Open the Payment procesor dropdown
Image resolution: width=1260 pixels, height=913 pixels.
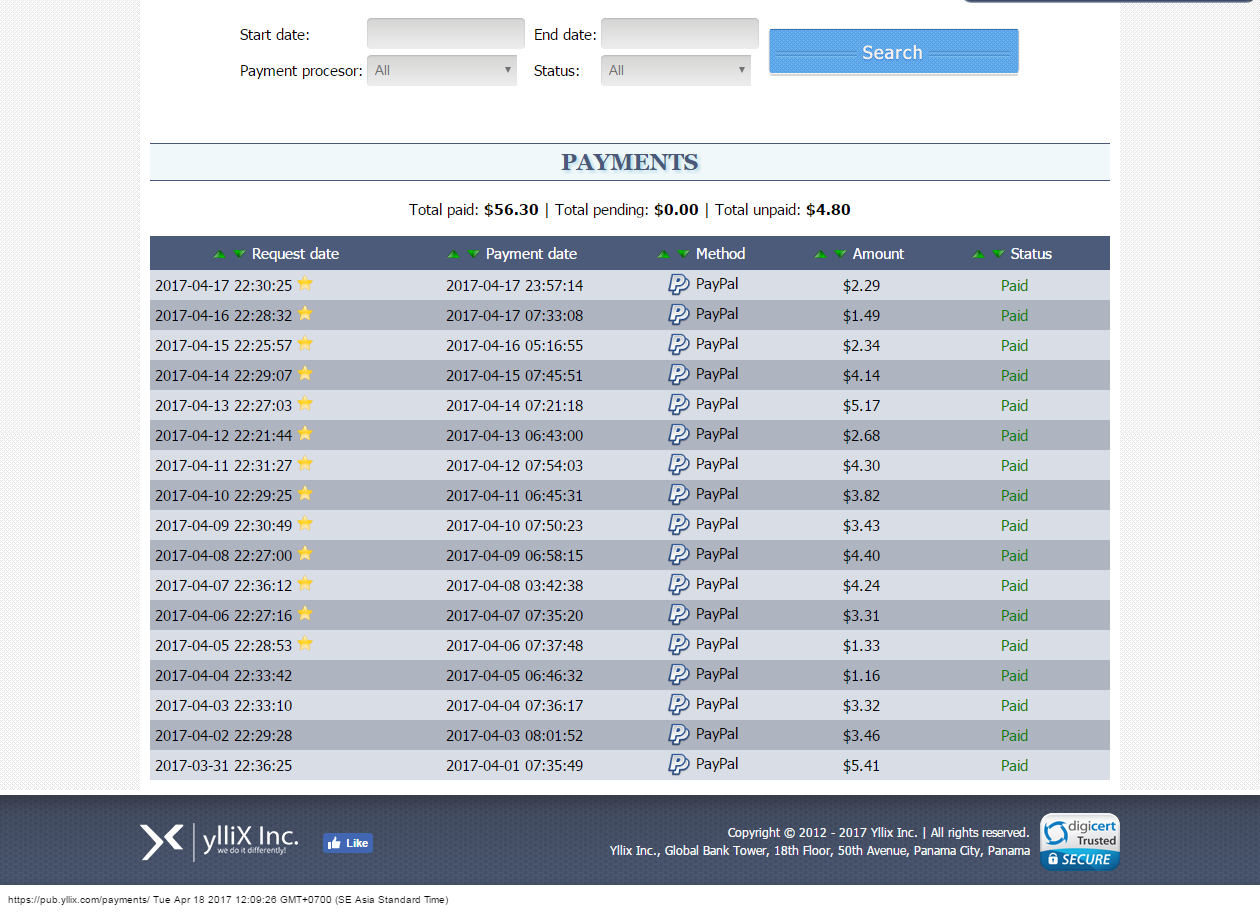[442, 70]
